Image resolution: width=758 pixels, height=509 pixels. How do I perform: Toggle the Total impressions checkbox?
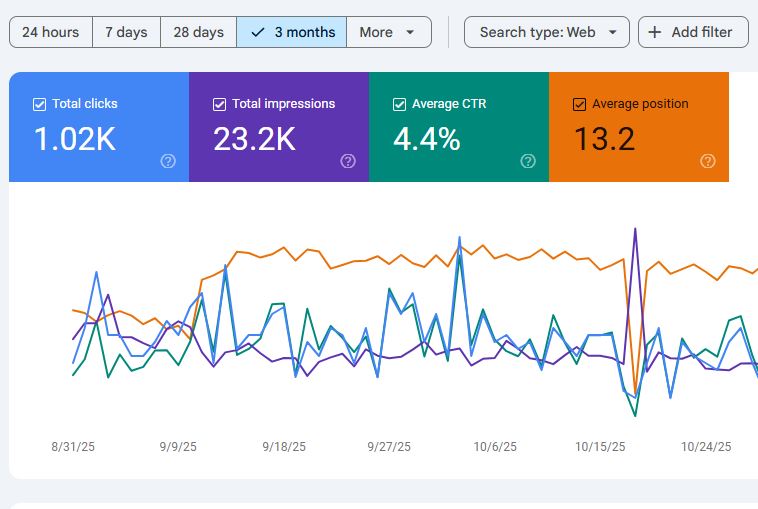pyautogui.click(x=220, y=104)
